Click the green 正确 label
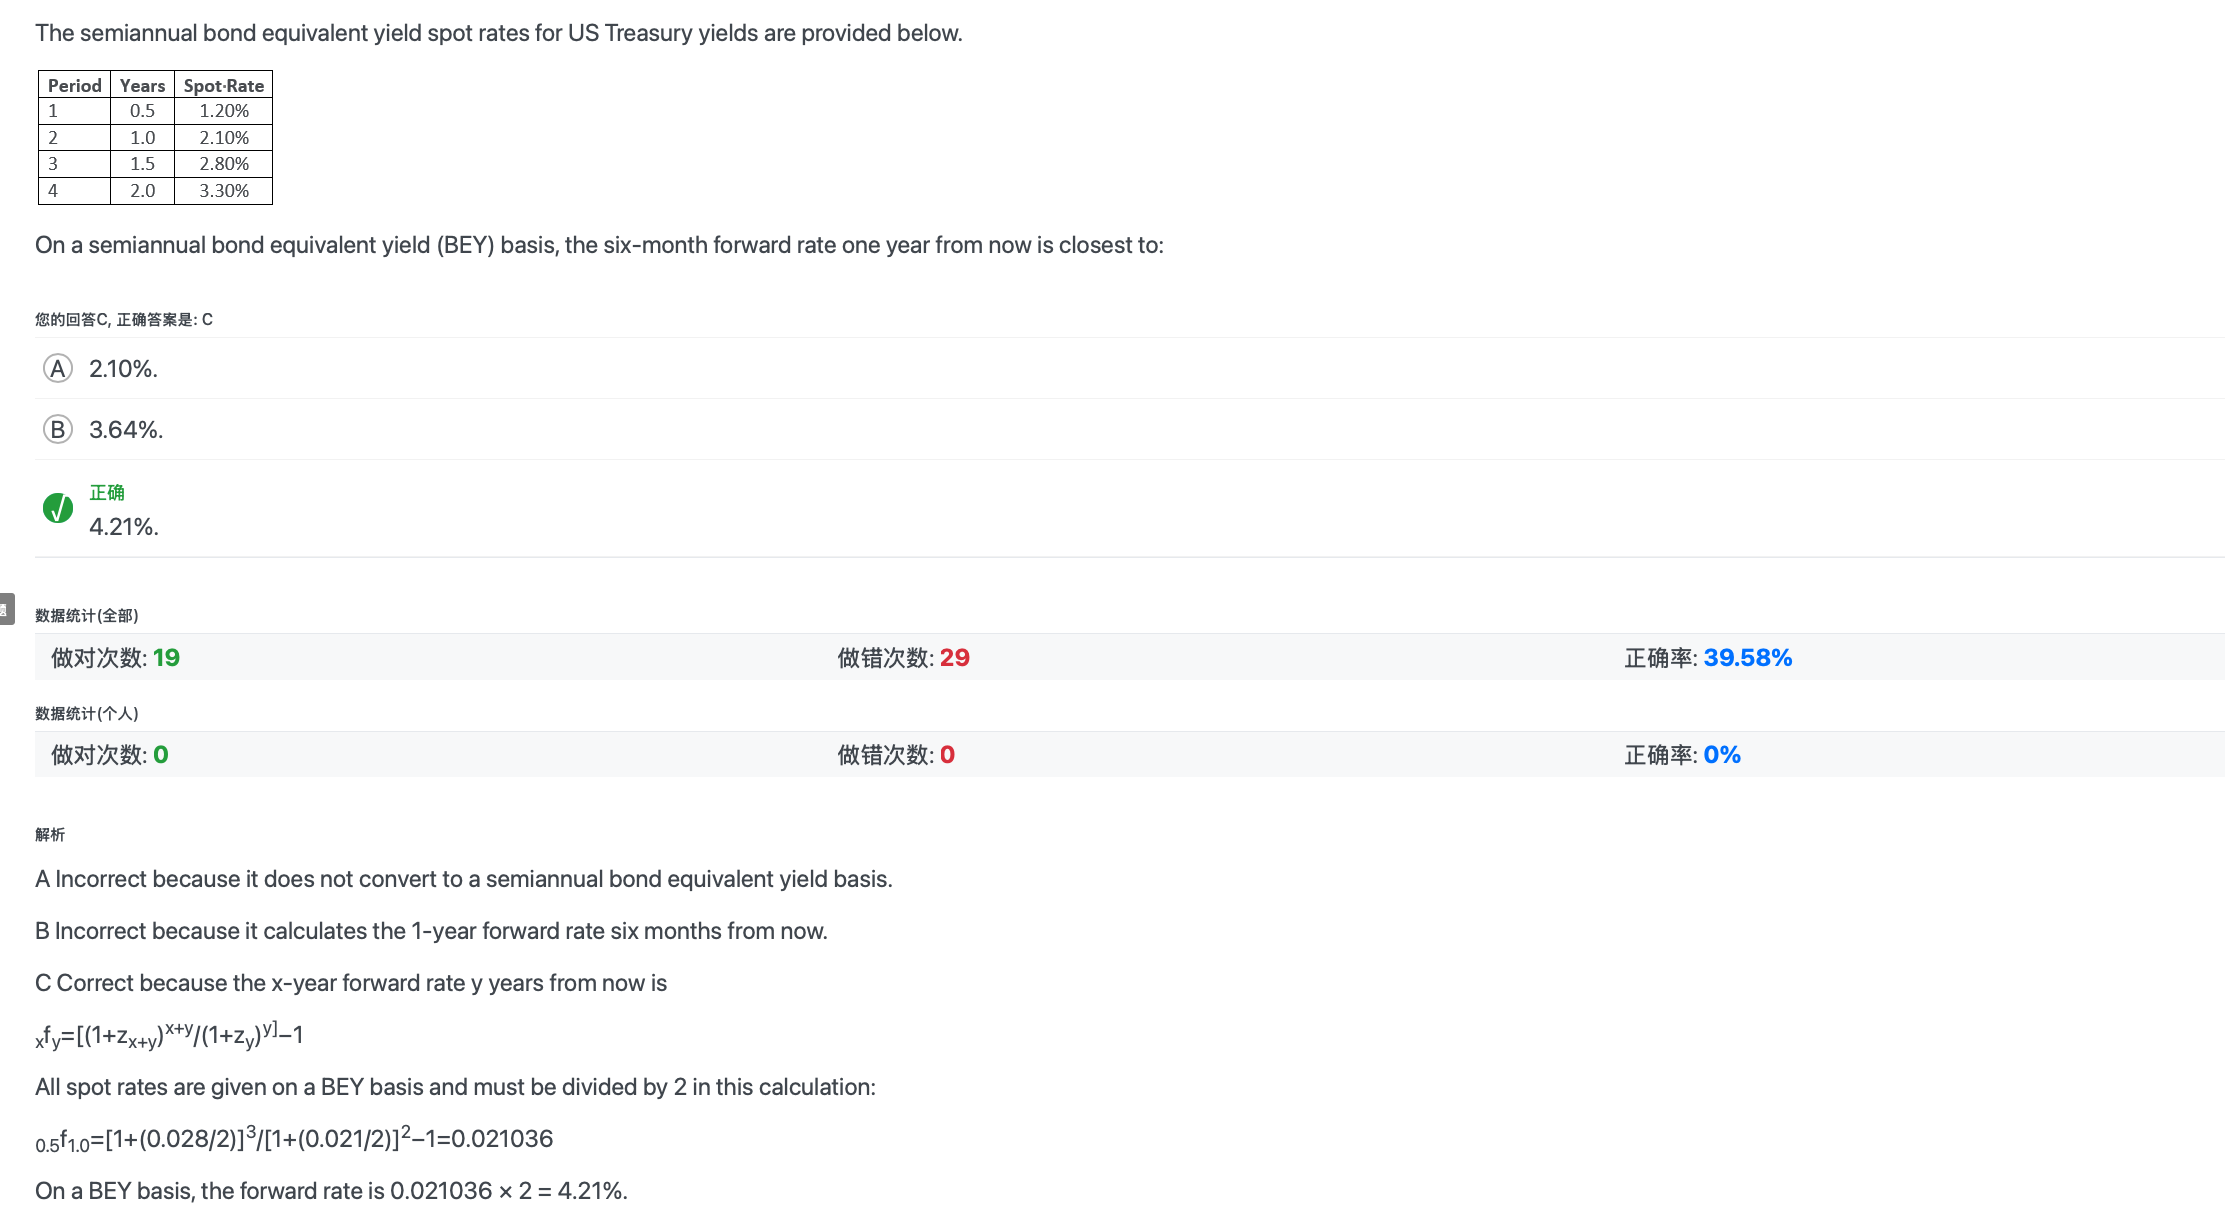The height and width of the screenshot is (1214, 2225). tap(107, 492)
